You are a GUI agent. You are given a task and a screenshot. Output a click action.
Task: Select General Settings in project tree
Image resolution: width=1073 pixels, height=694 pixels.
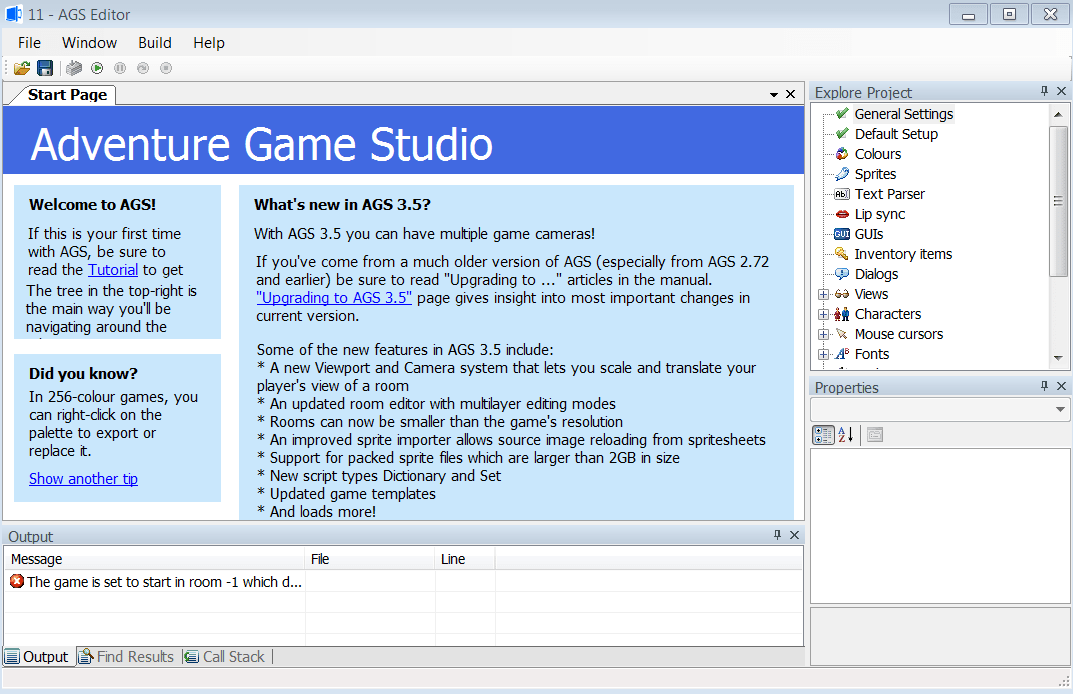click(x=903, y=114)
